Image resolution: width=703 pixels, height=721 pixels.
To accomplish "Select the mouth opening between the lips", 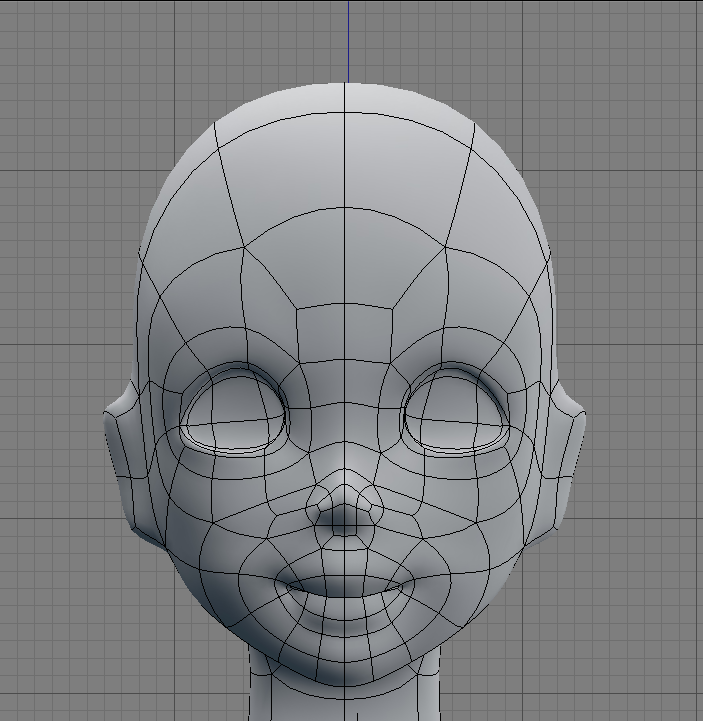I will (344, 586).
